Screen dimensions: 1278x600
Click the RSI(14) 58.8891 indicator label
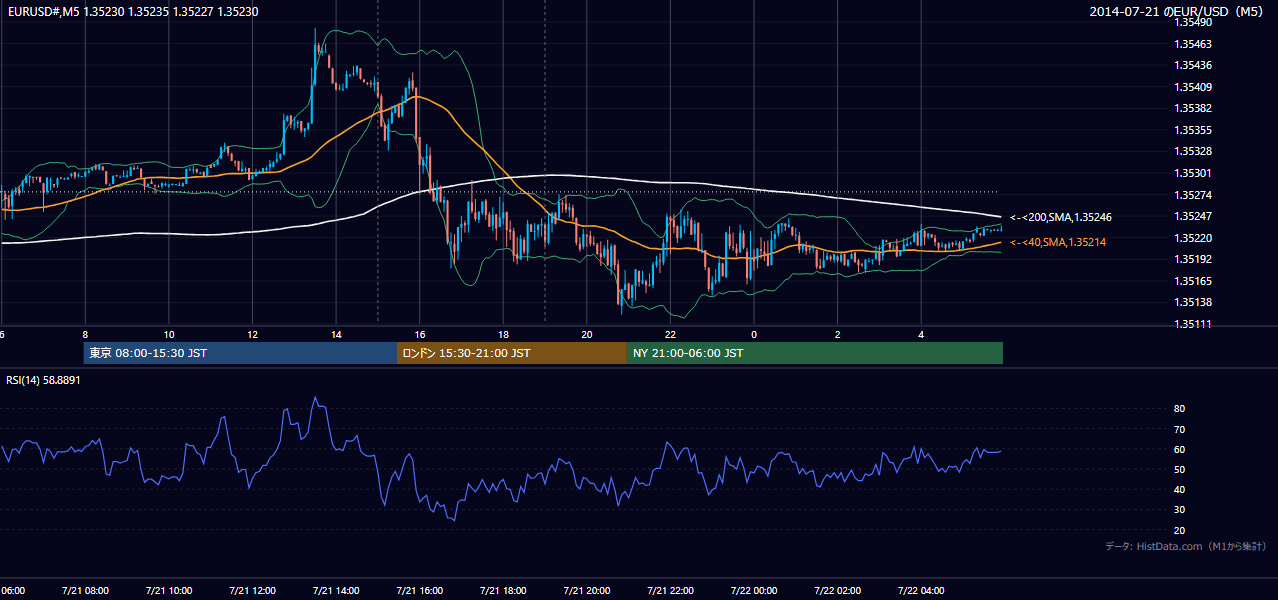coord(43,380)
